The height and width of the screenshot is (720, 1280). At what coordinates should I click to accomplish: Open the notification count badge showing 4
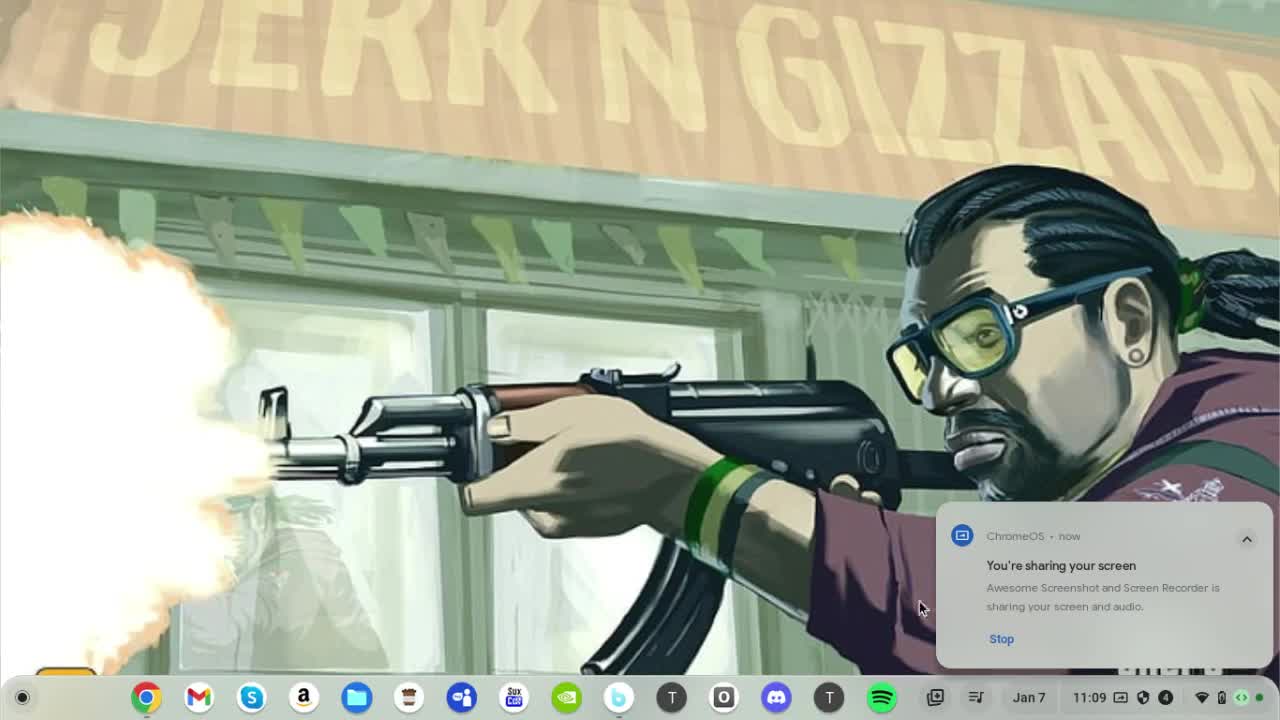click(x=1165, y=697)
